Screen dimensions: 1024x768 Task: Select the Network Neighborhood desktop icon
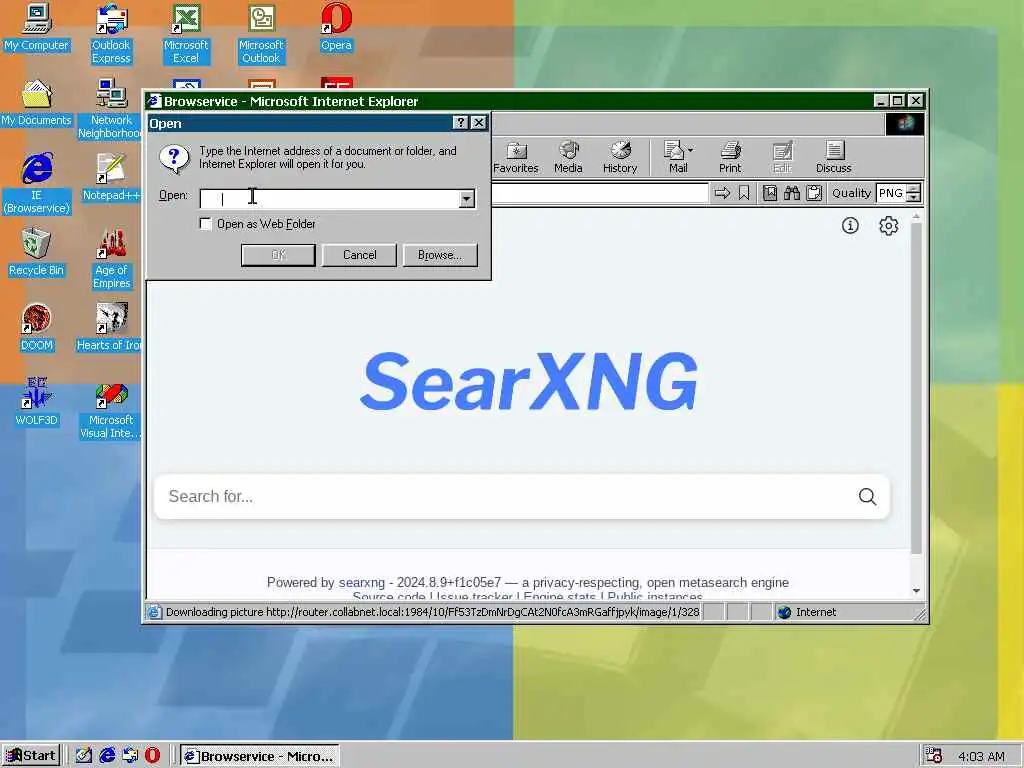point(110,109)
